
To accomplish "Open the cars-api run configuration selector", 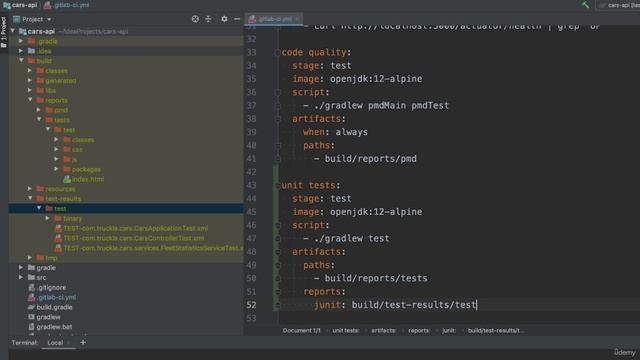I will tap(619, 5).
